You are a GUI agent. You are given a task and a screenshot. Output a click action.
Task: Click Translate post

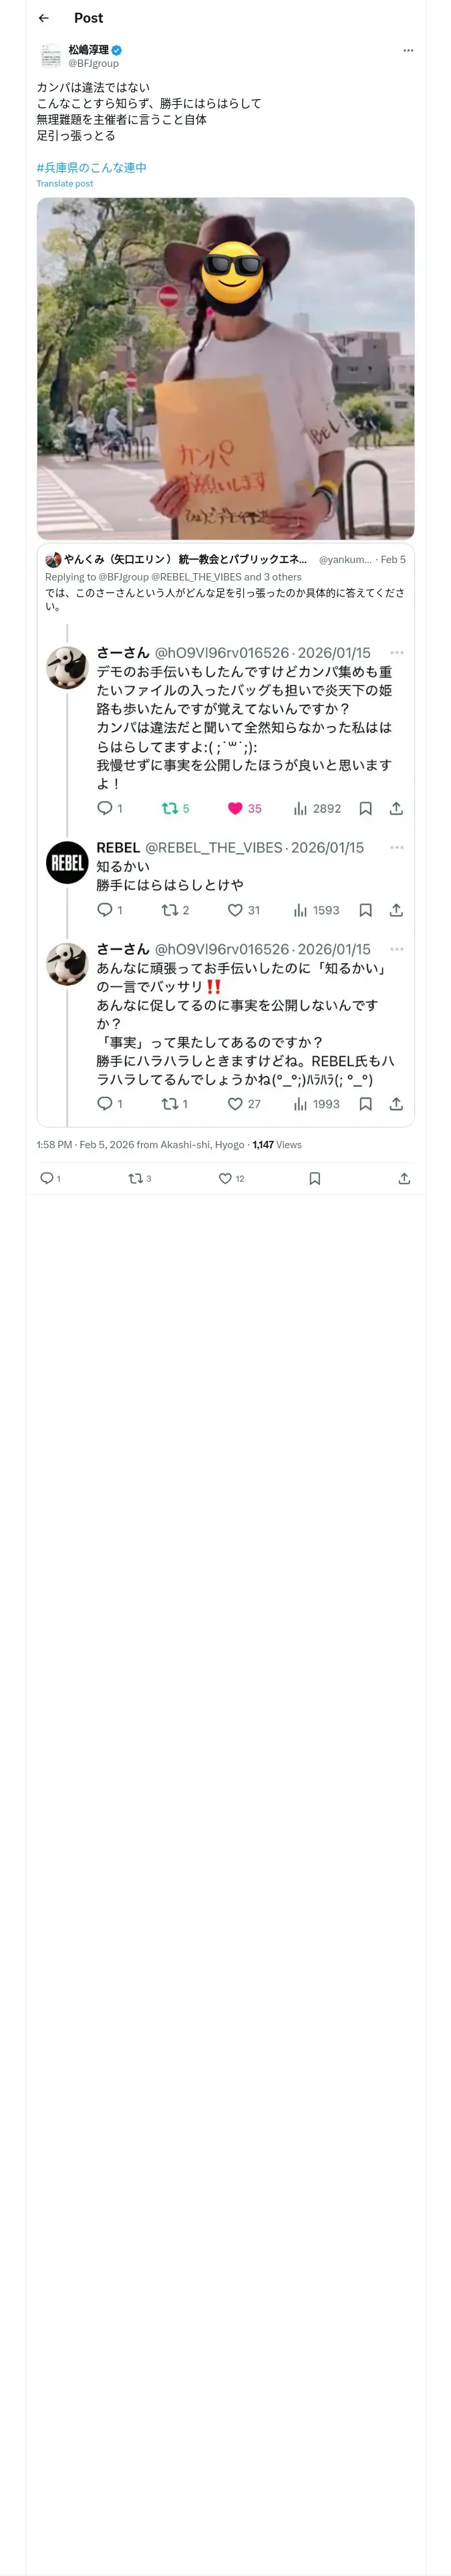coord(65,184)
